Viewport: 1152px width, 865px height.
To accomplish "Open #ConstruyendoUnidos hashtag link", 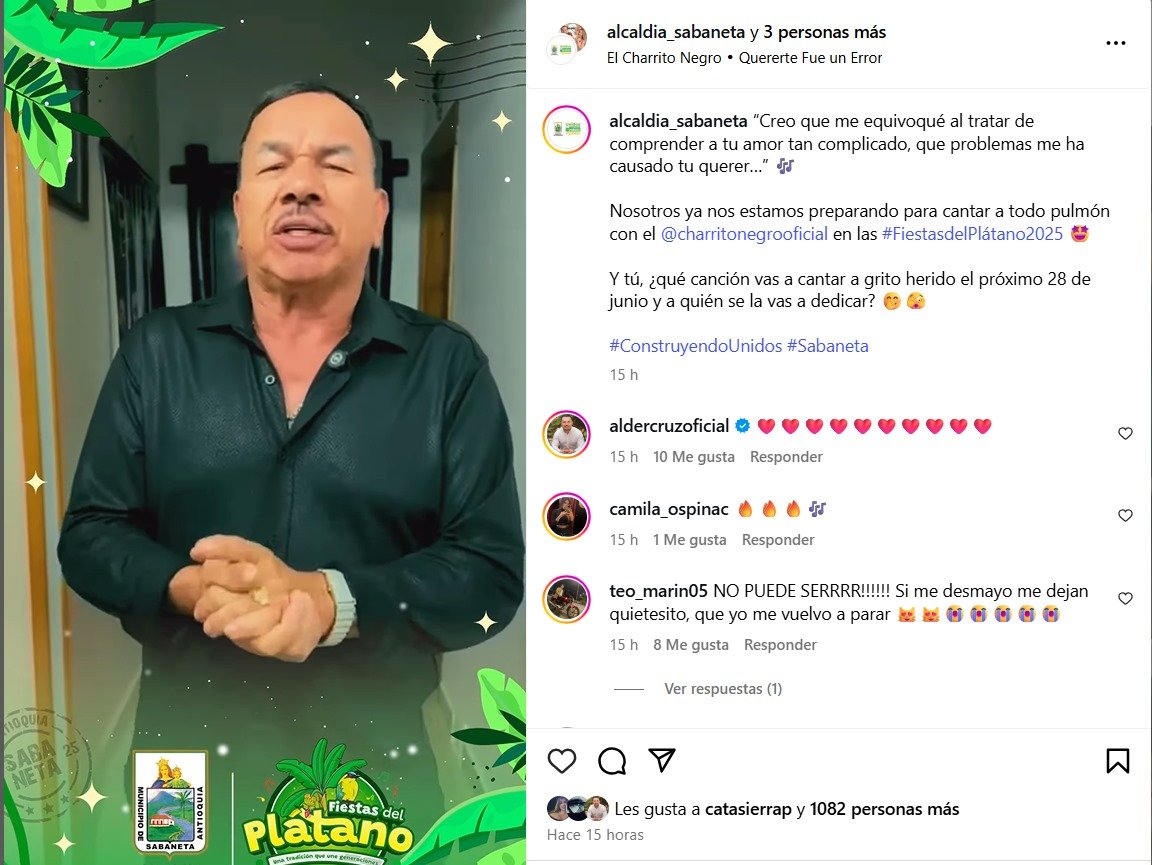I will pos(696,345).
